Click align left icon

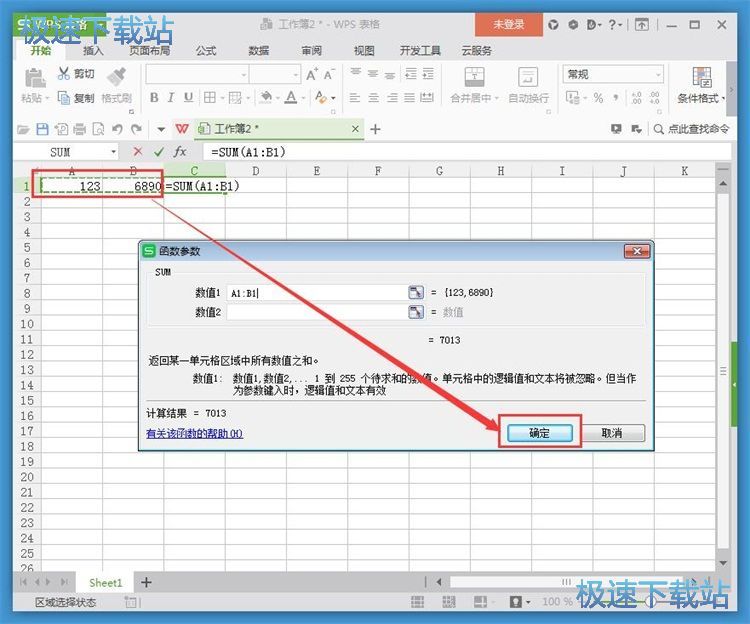(x=354, y=98)
